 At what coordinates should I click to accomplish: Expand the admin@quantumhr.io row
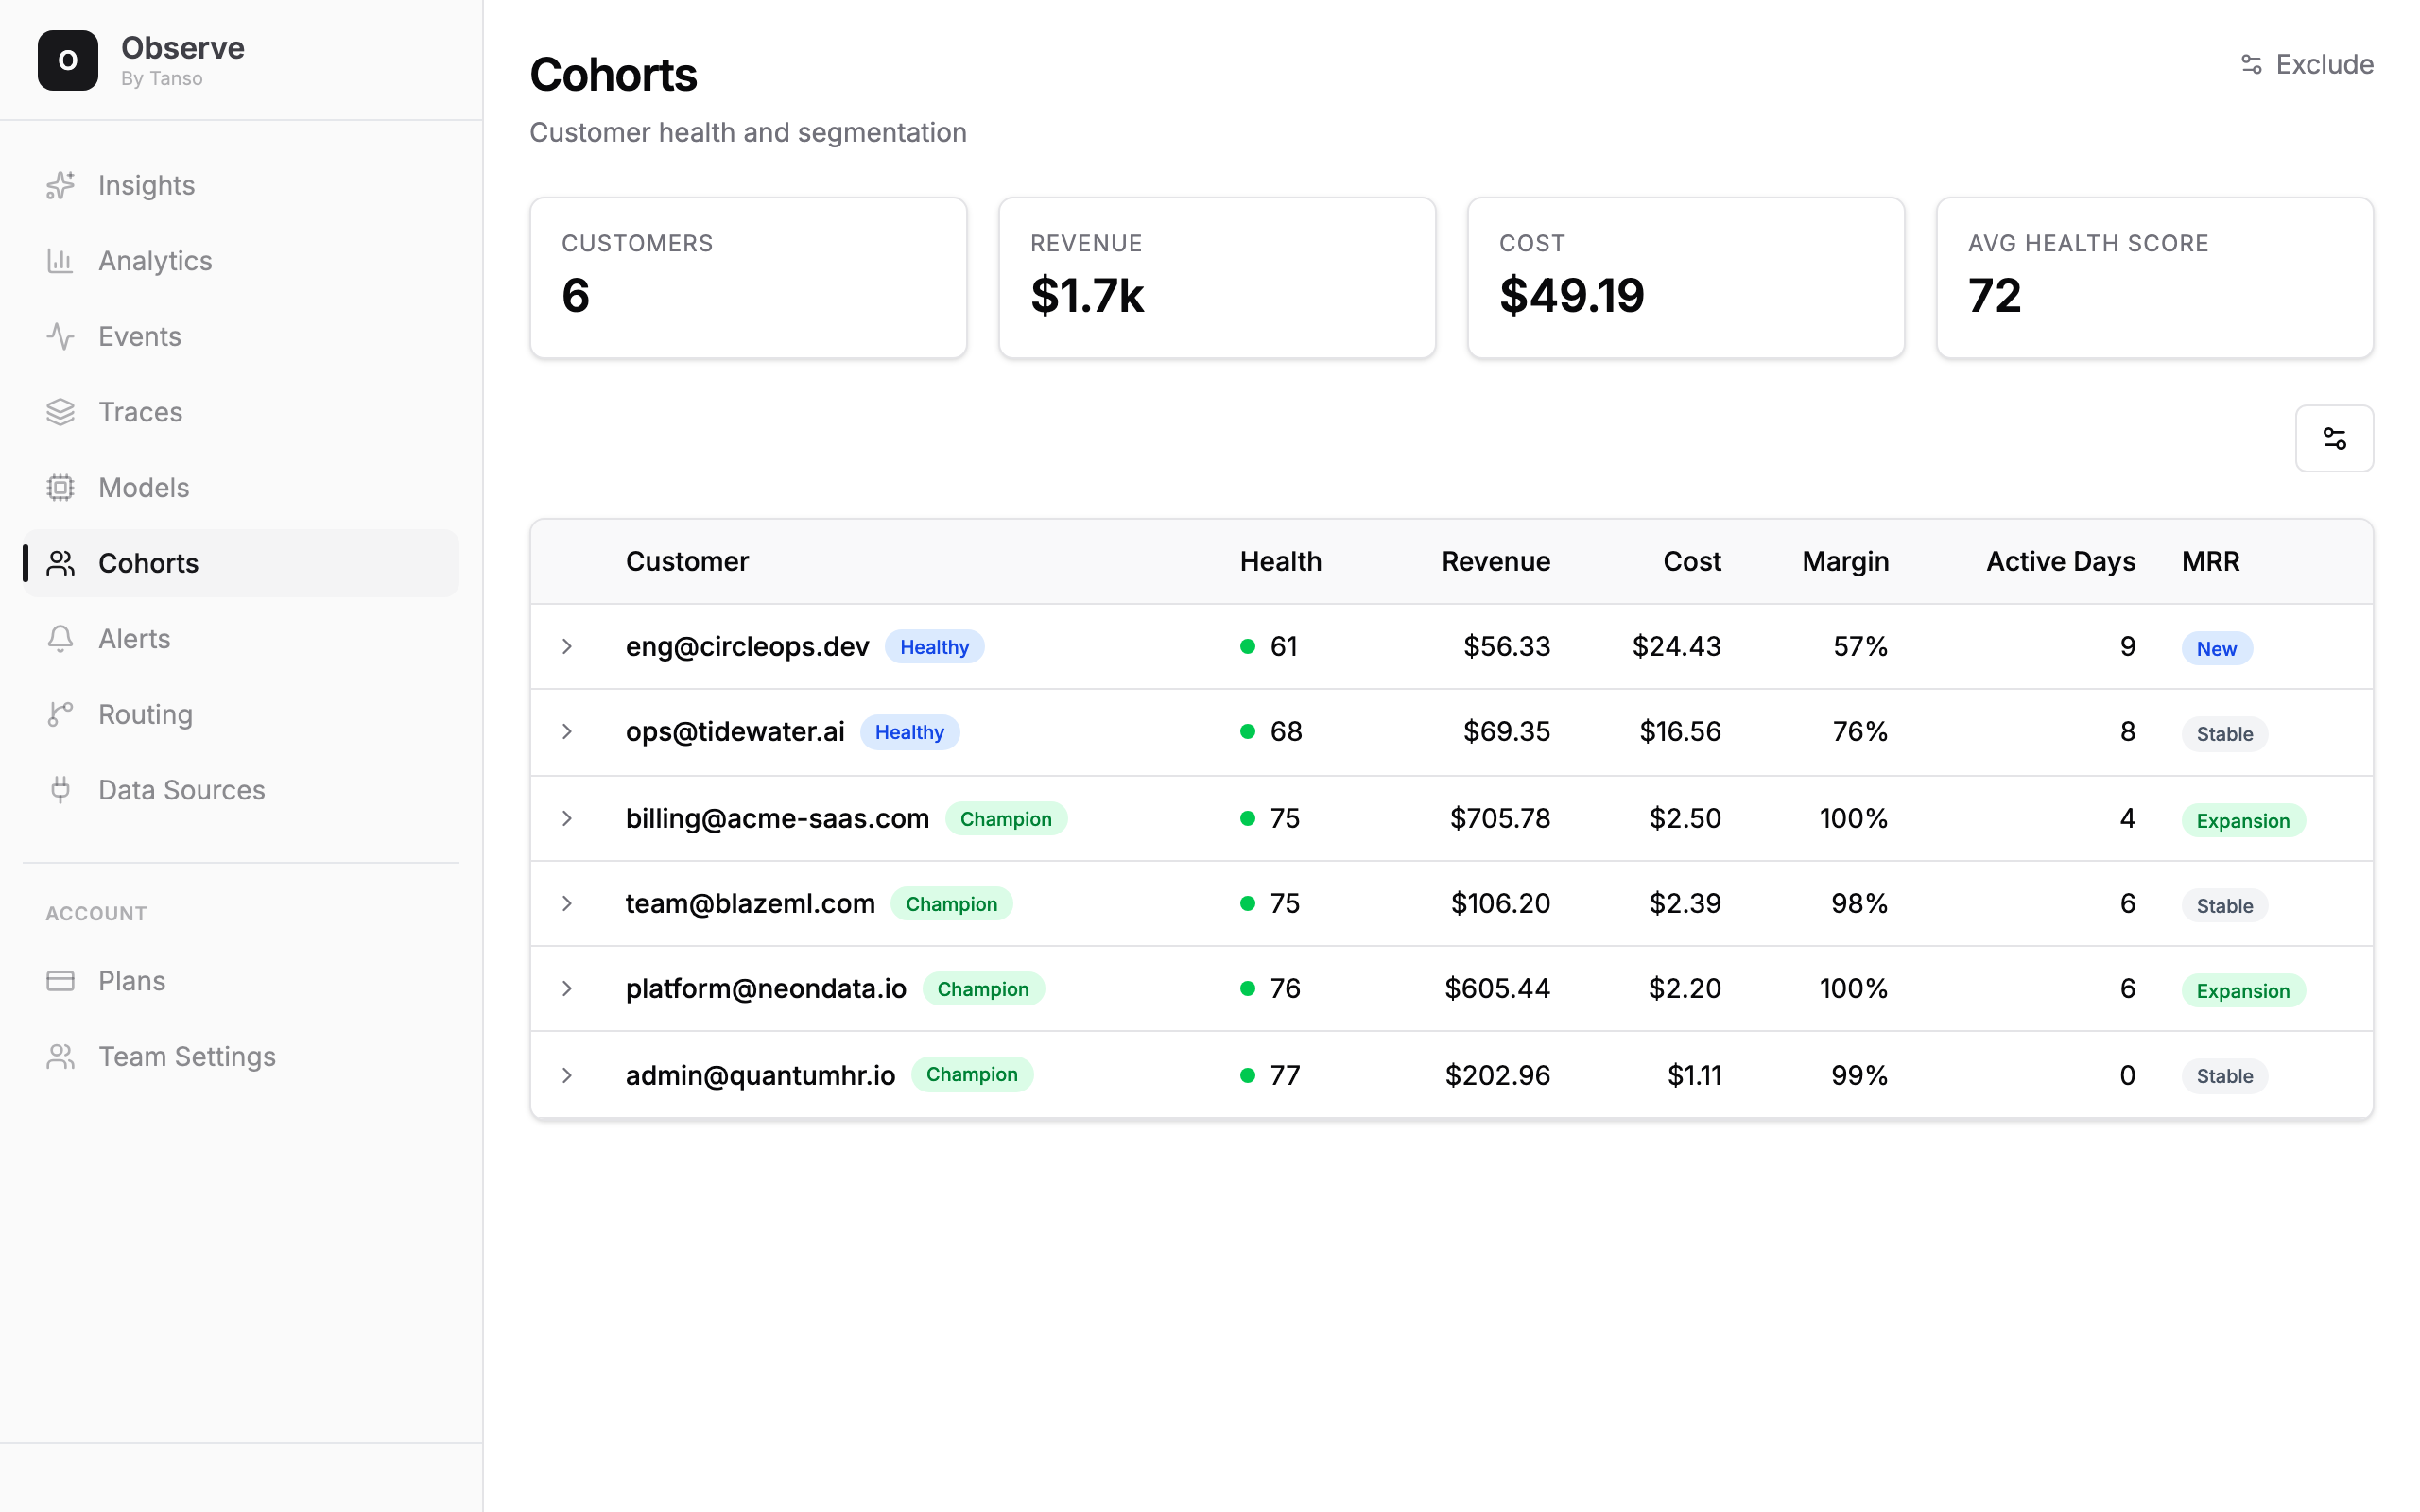tap(567, 1076)
